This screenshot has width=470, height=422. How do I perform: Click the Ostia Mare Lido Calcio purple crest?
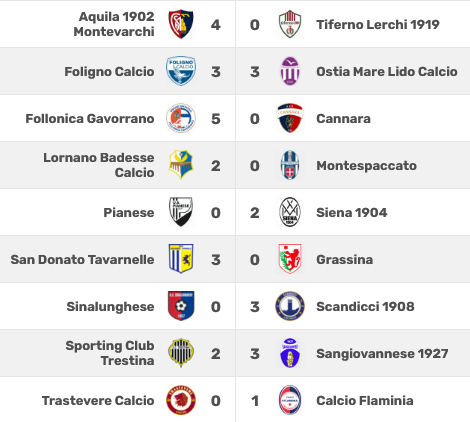[290, 71]
